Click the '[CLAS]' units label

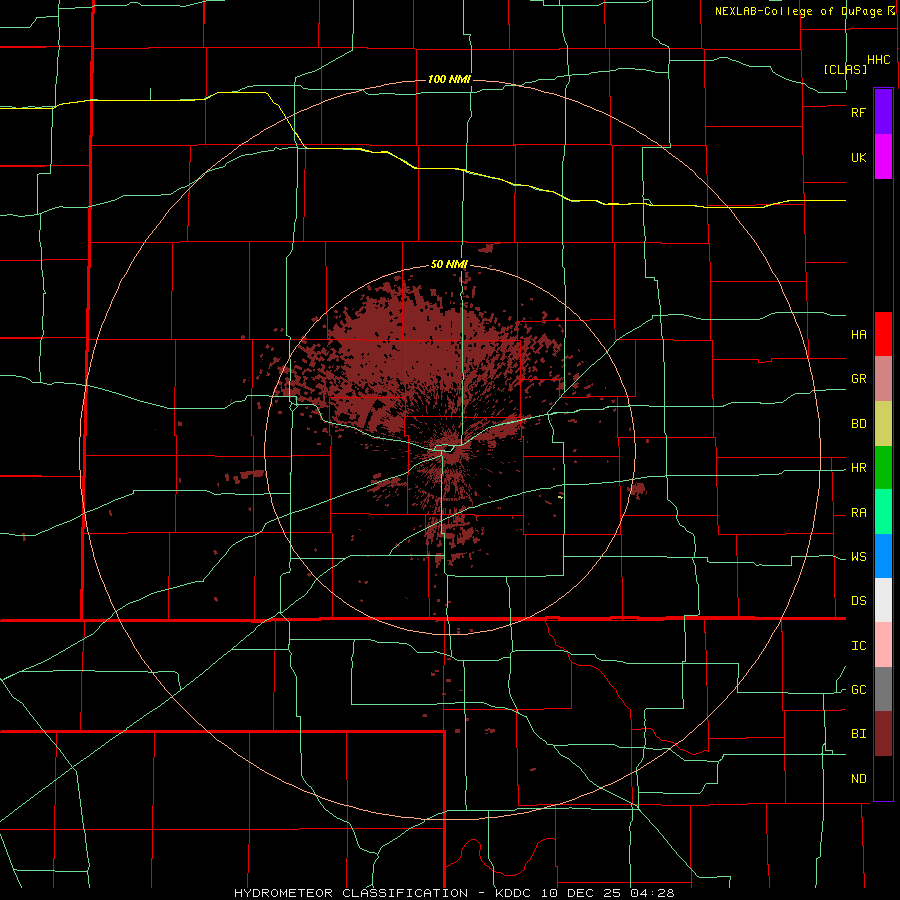pyautogui.click(x=845, y=69)
